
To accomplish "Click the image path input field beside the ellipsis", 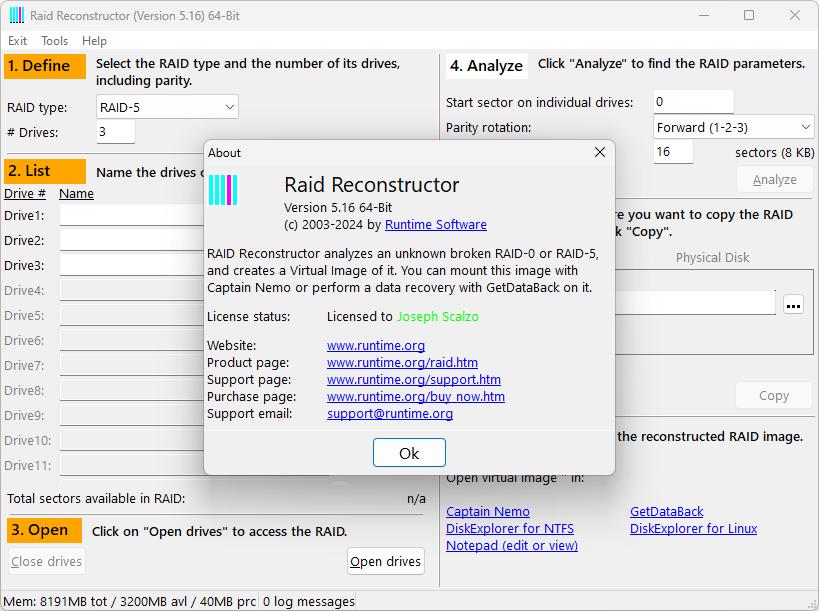I will pos(695,303).
